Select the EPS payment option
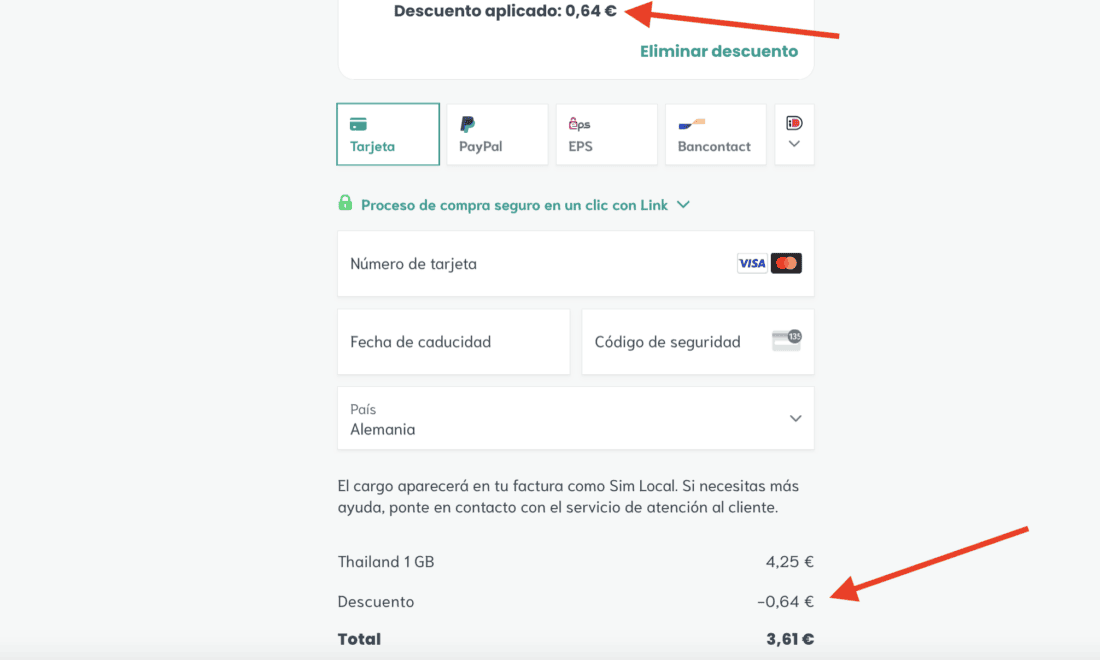This screenshot has width=1100, height=660. pyautogui.click(x=606, y=134)
